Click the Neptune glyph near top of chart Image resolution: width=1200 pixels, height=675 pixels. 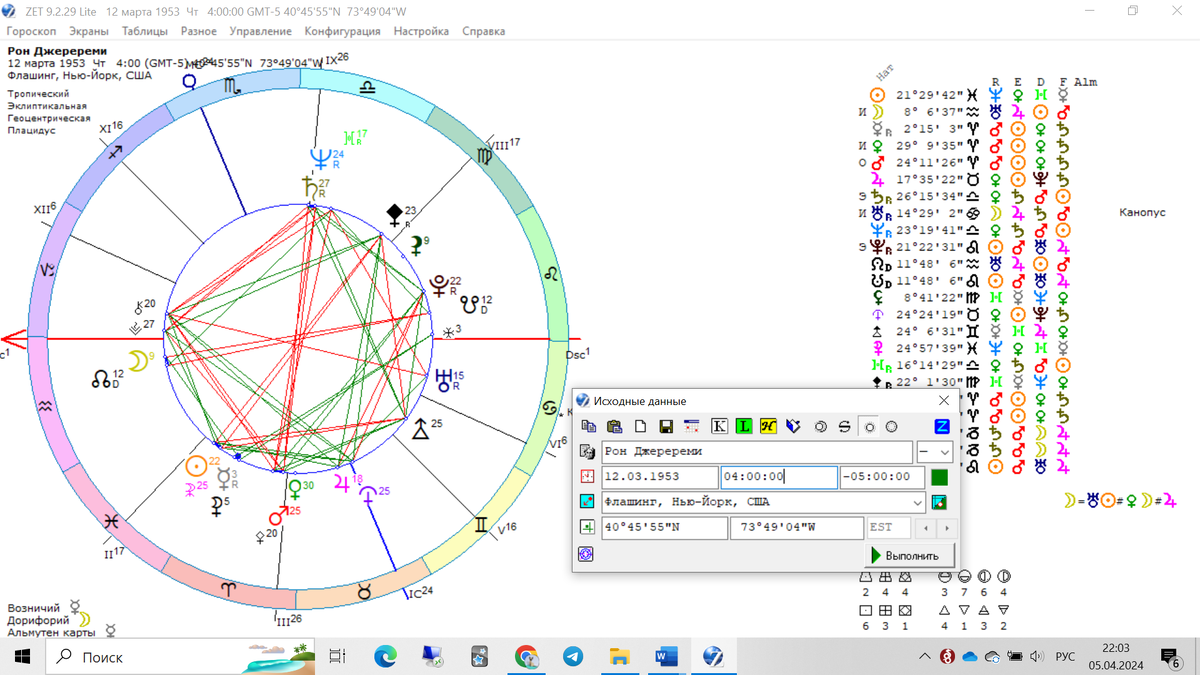click(320, 157)
